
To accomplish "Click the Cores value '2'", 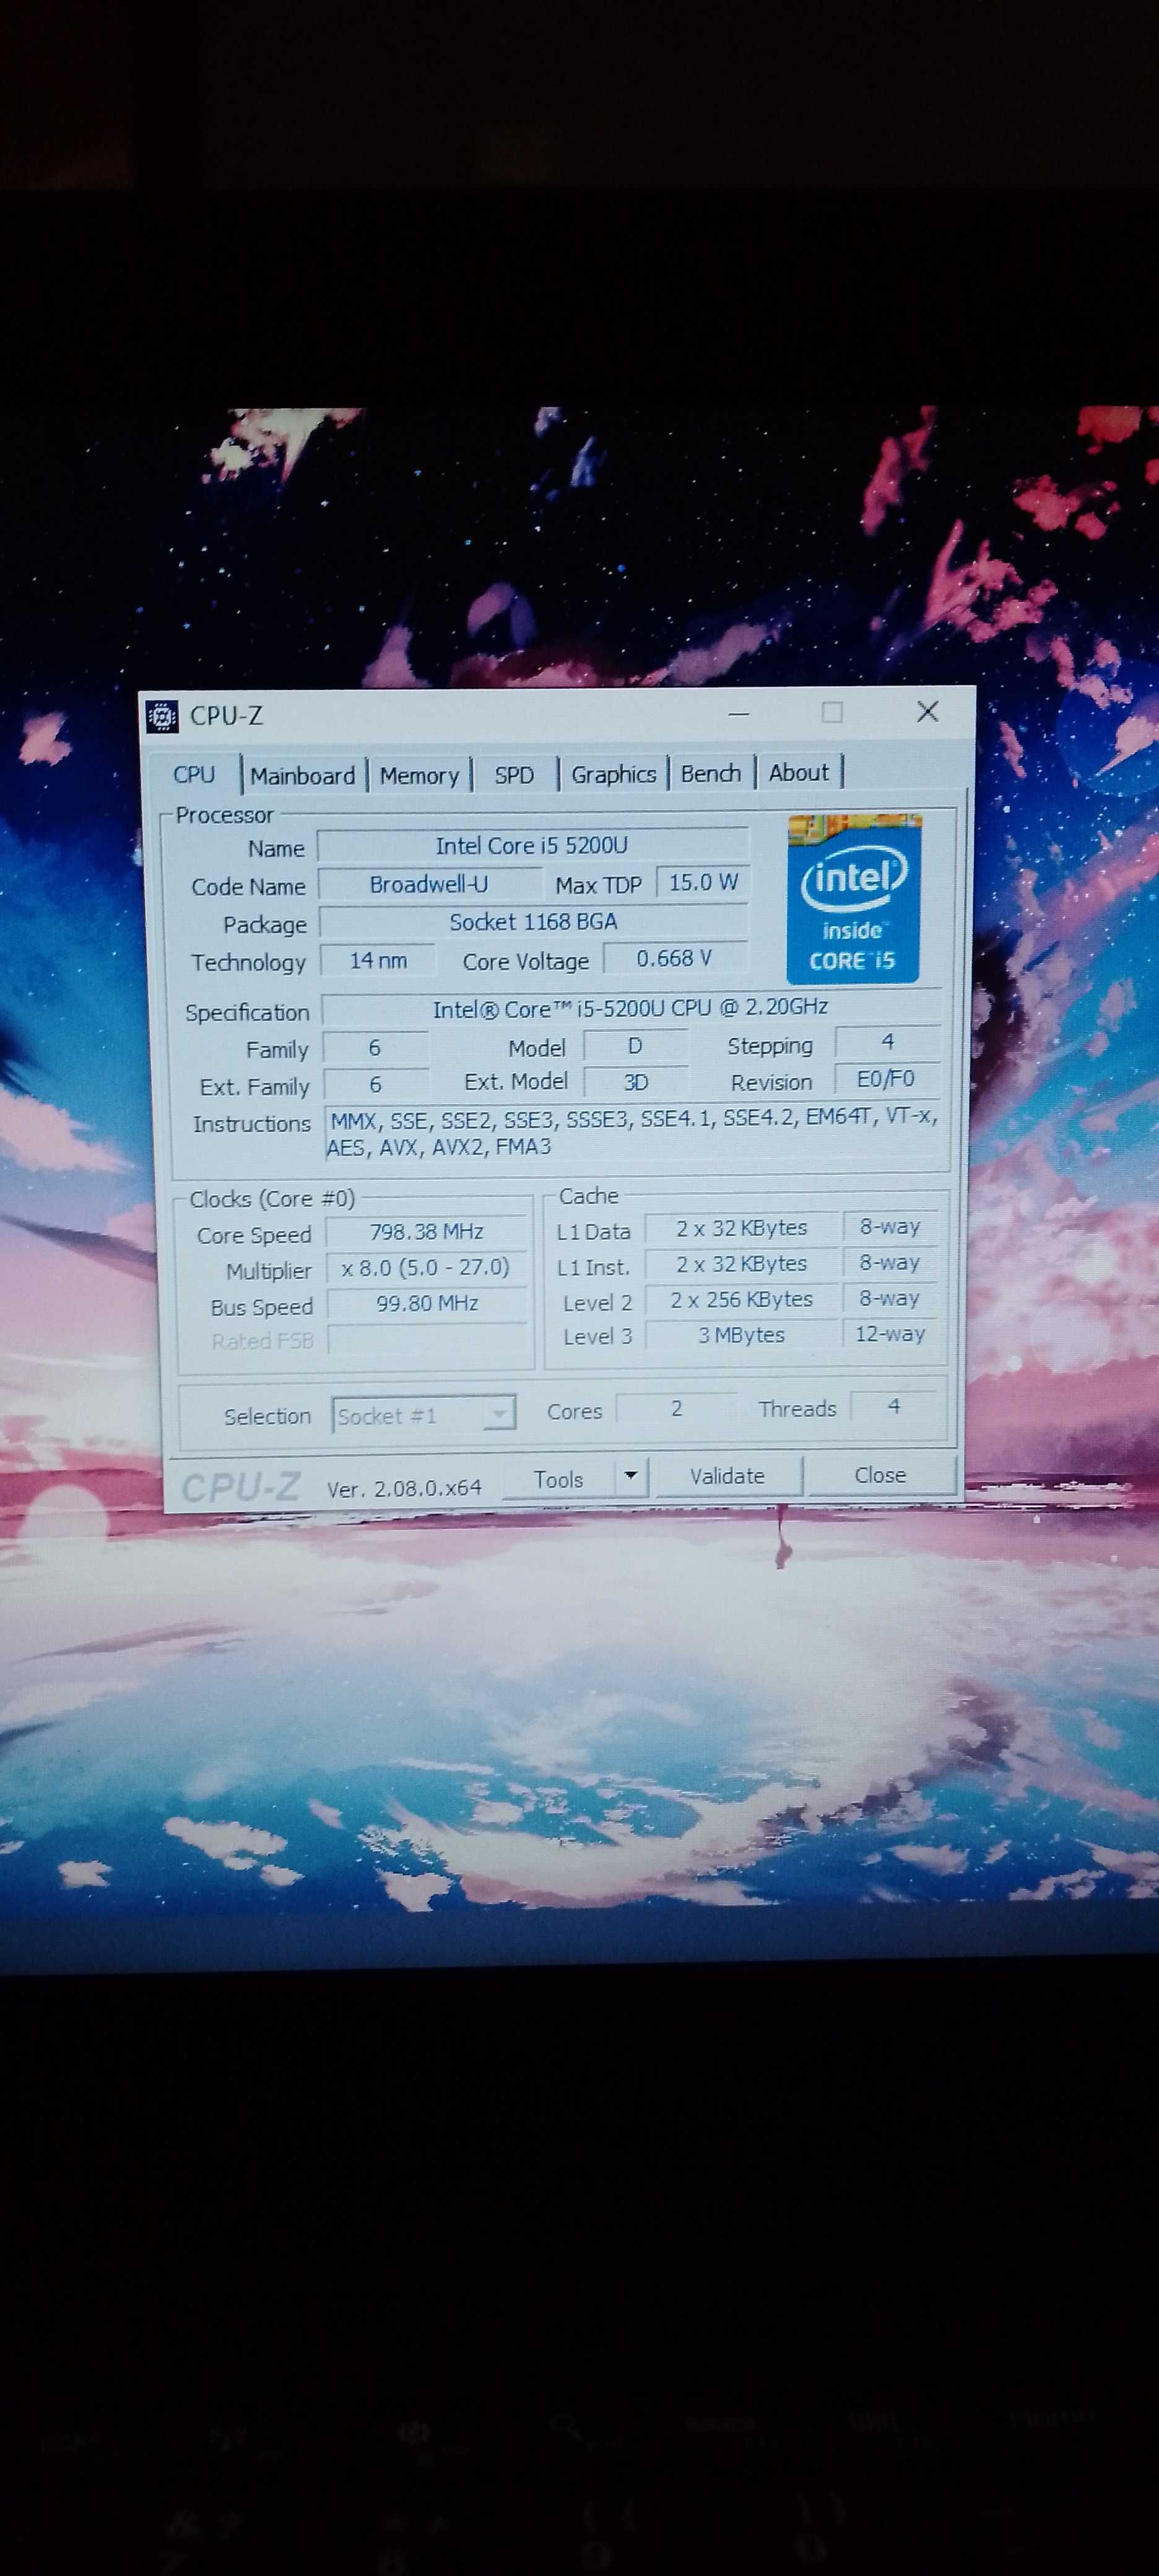I will [x=677, y=1408].
